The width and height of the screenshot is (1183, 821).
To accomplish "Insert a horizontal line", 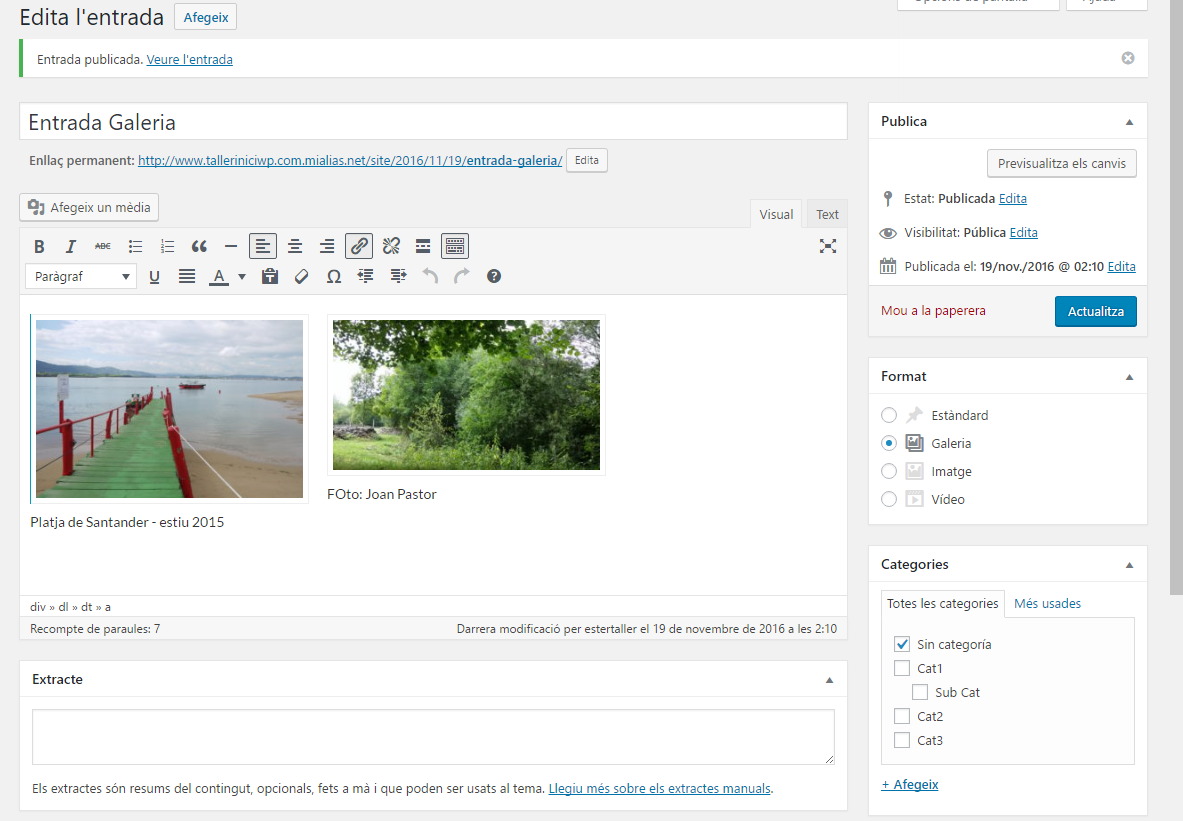I will pyautogui.click(x=231, y=246).
